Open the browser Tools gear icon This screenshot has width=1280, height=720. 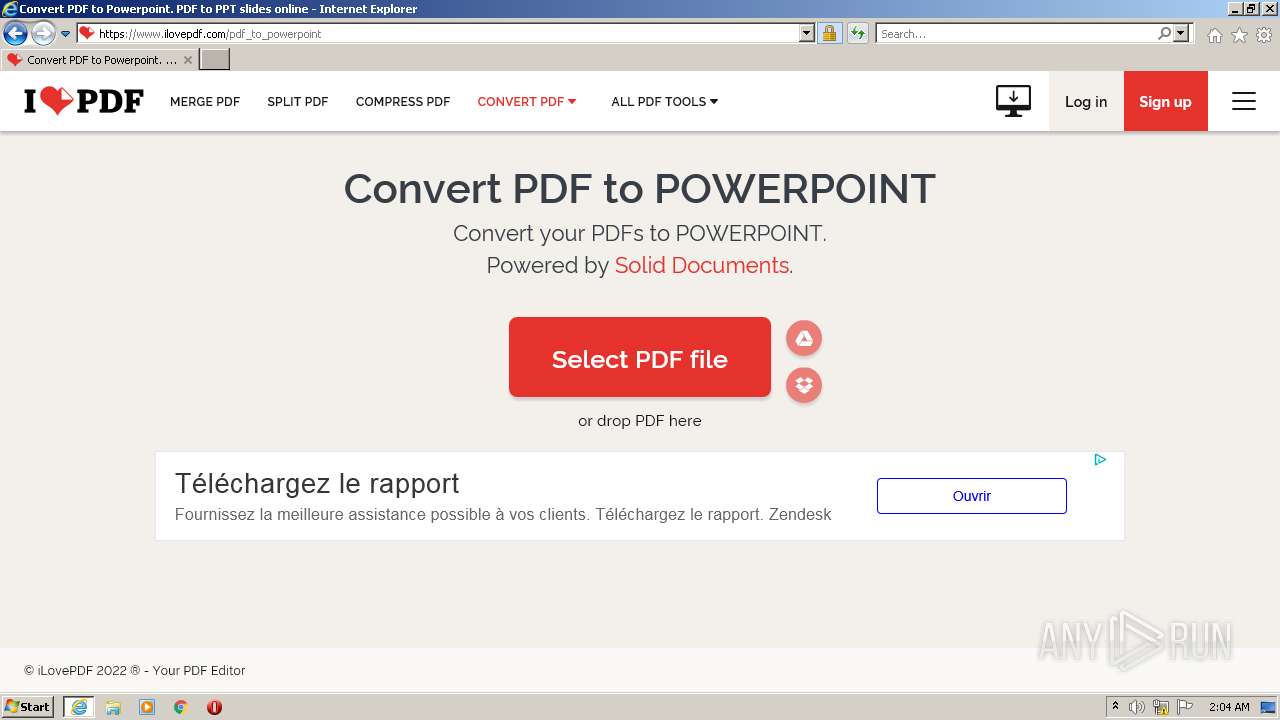[x=1264, y=35]
